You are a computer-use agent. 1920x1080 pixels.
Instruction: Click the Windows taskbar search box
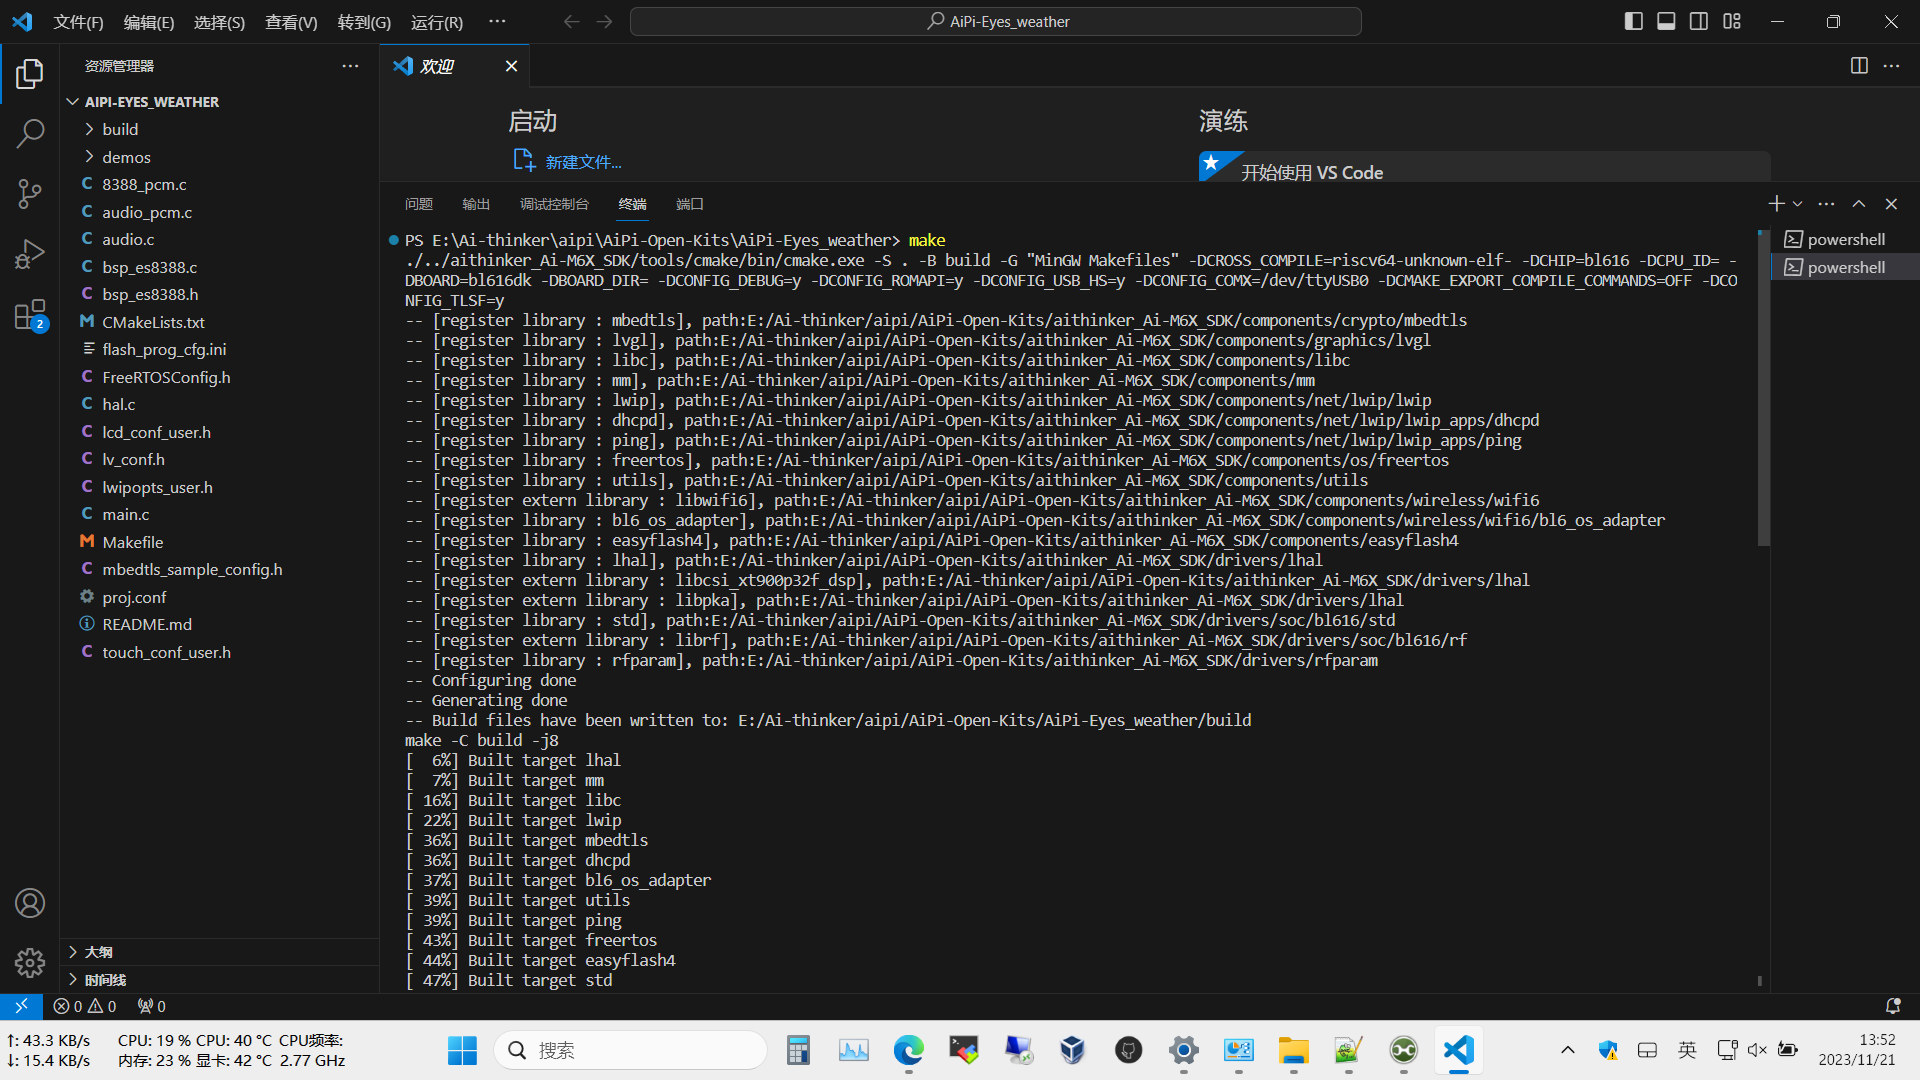630,1050
